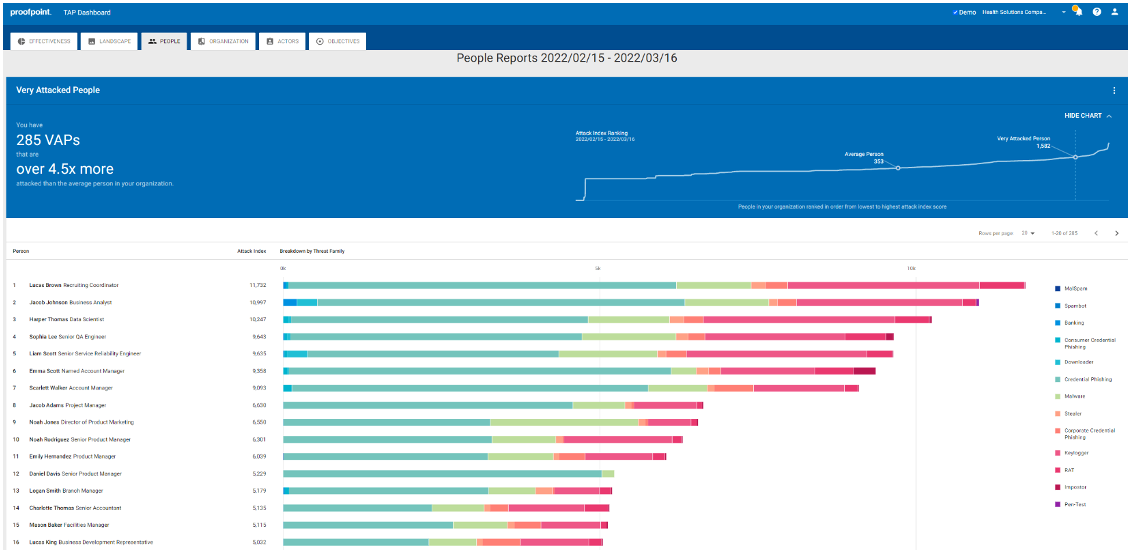Viewport: 1134px width, 558px height.
Task: Click attack index value 11,732
Action: (258, 285)
